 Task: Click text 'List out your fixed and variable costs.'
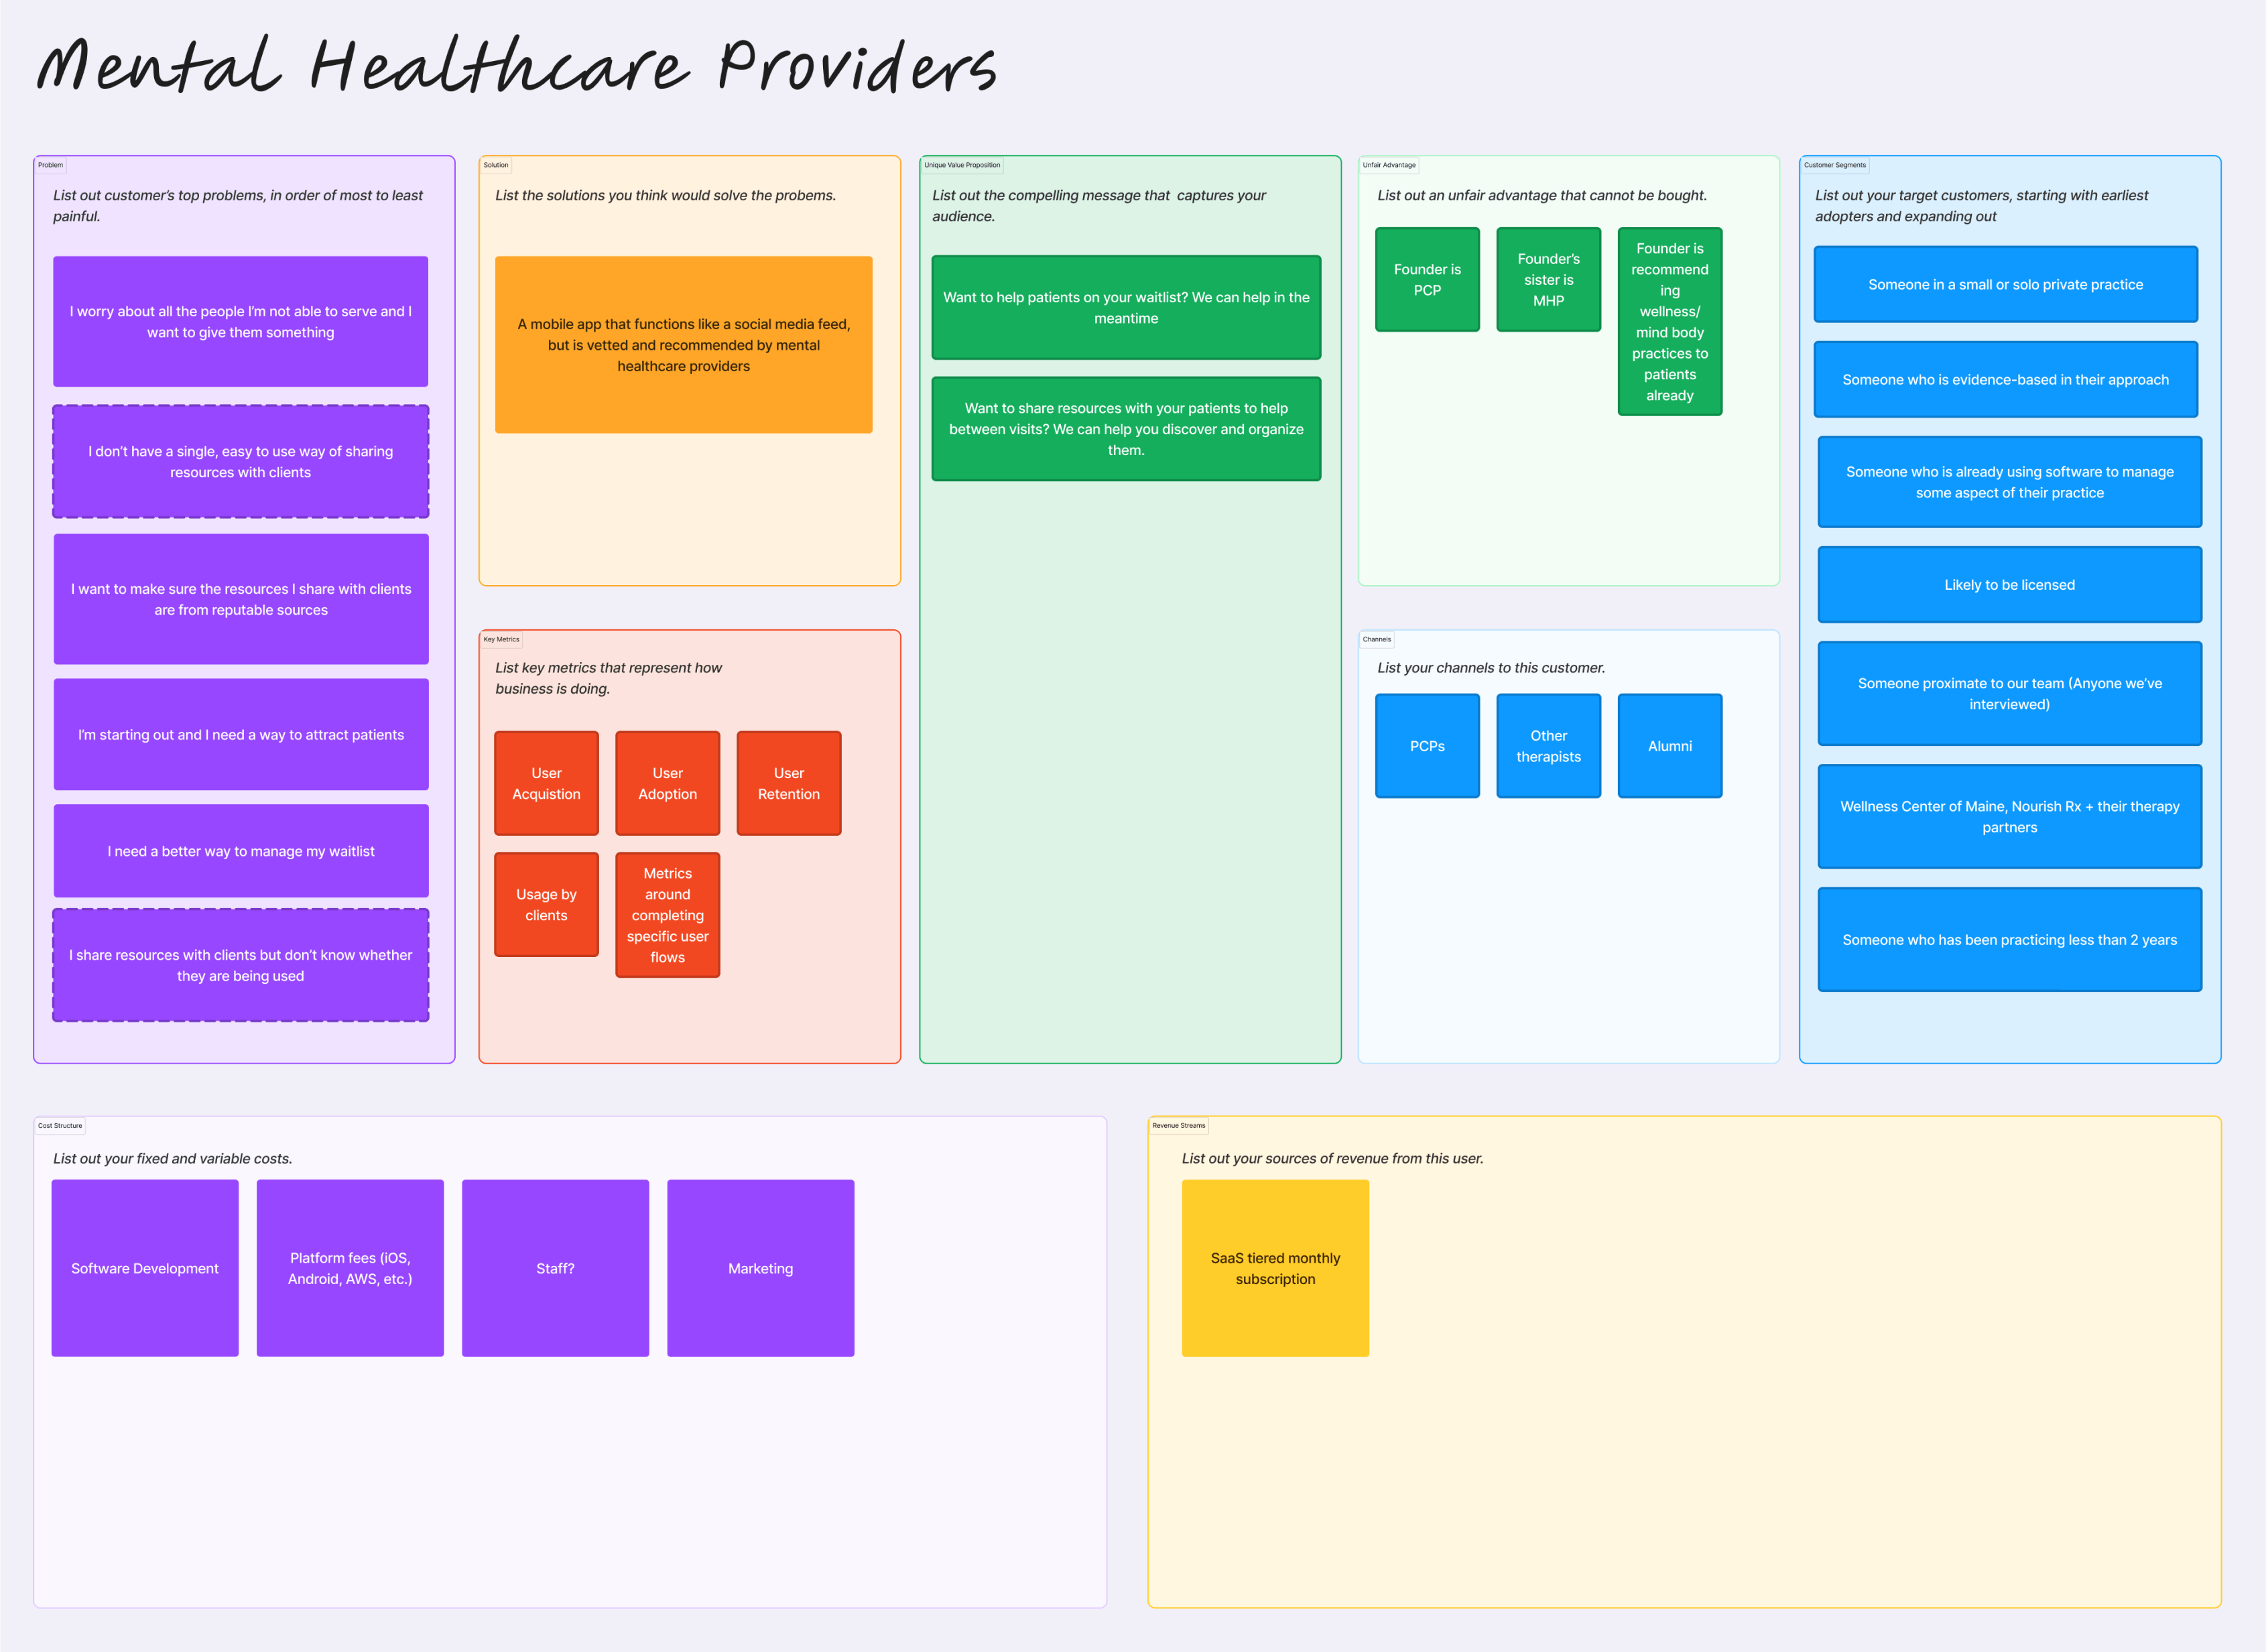click(x=172, y=1158)
